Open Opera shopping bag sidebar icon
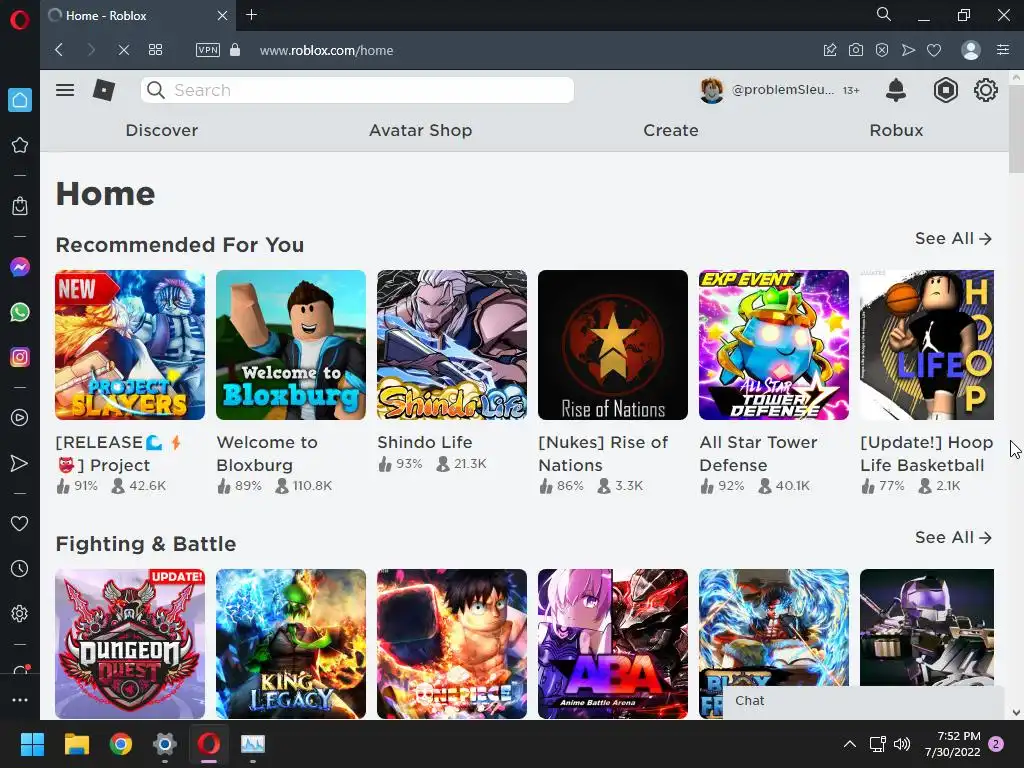Viewport: 1024px width, 768px height. pos(20,206)
